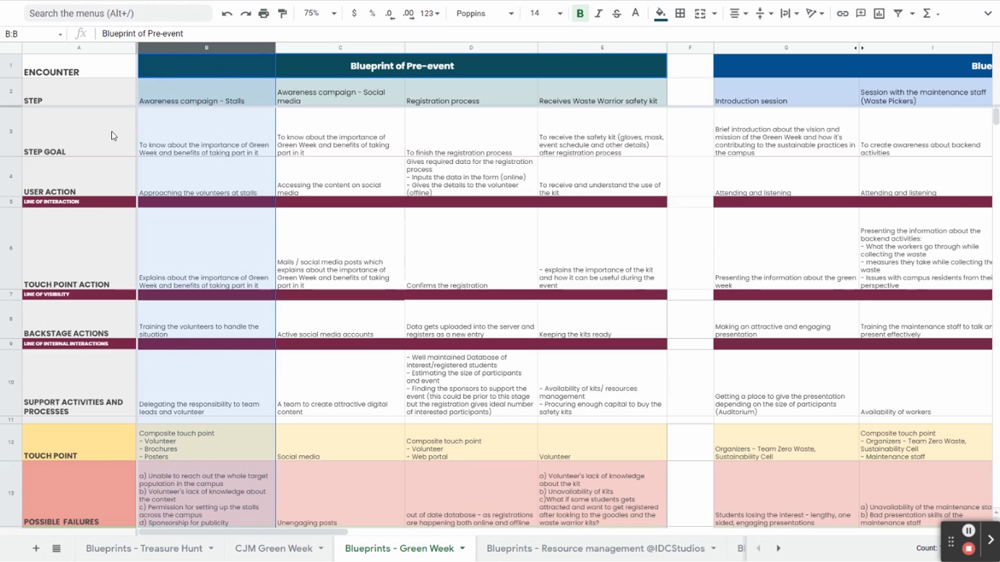1000x562 pixels.
Task: Open the Poppins font dropdown
Action: click(485, 13)
